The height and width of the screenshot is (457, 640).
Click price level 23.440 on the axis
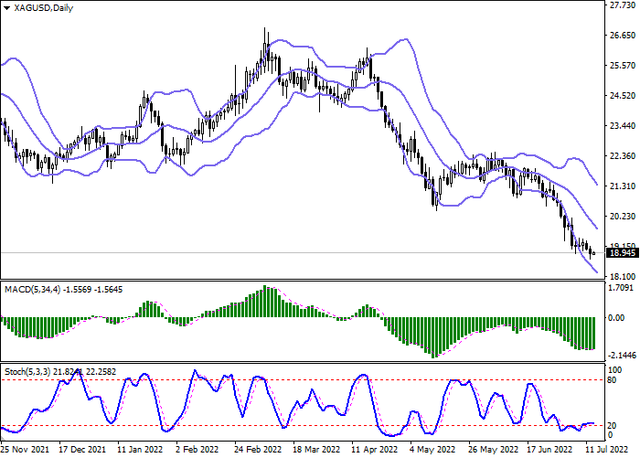pyautogui.click(x=622, y=126)
